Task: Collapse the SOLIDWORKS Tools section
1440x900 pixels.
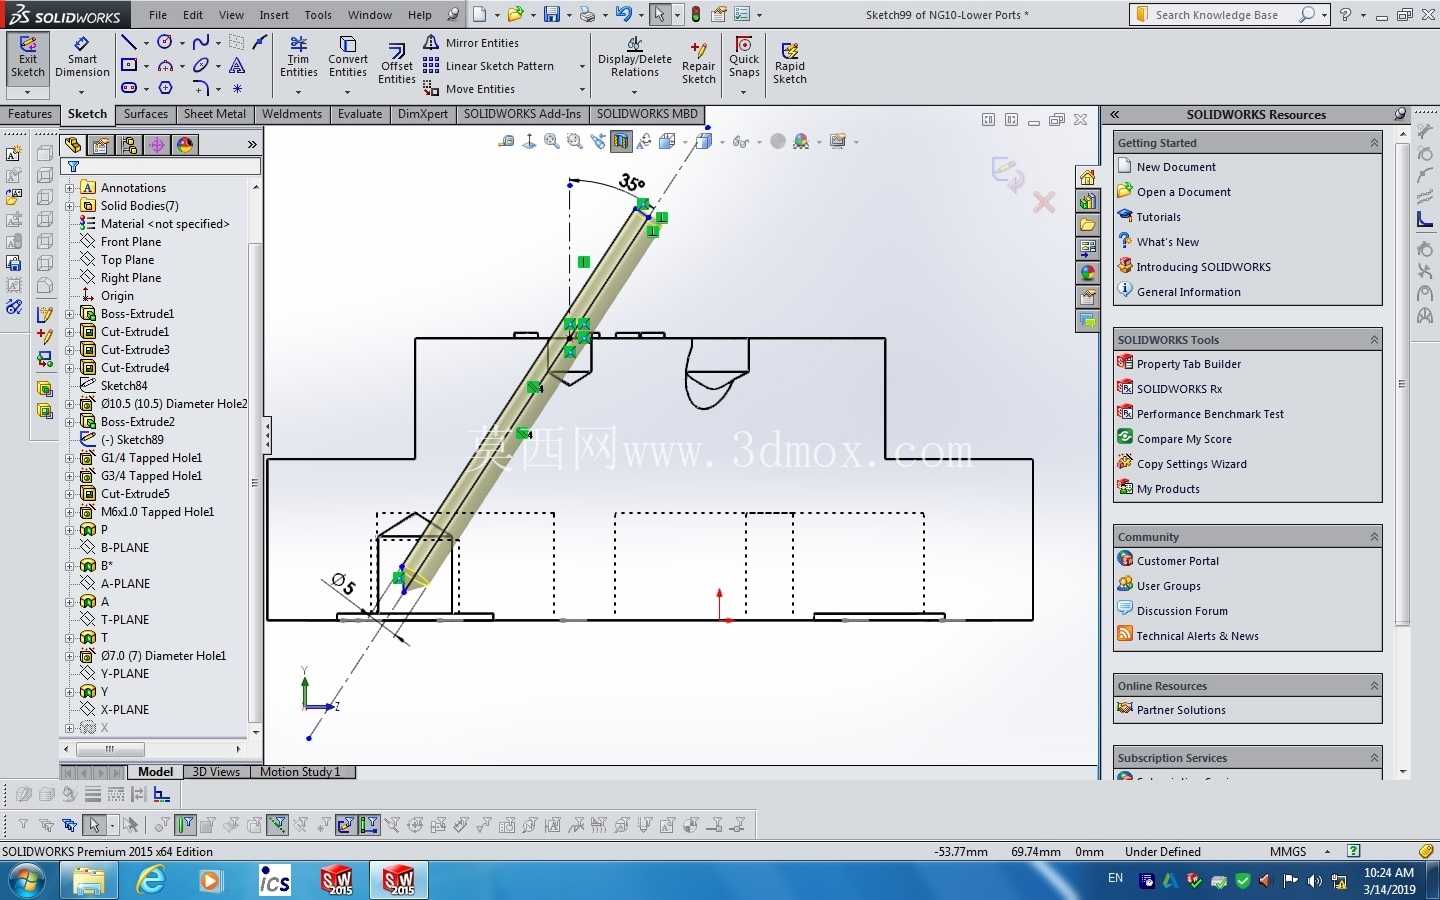Action: [x=1374, y=340]
